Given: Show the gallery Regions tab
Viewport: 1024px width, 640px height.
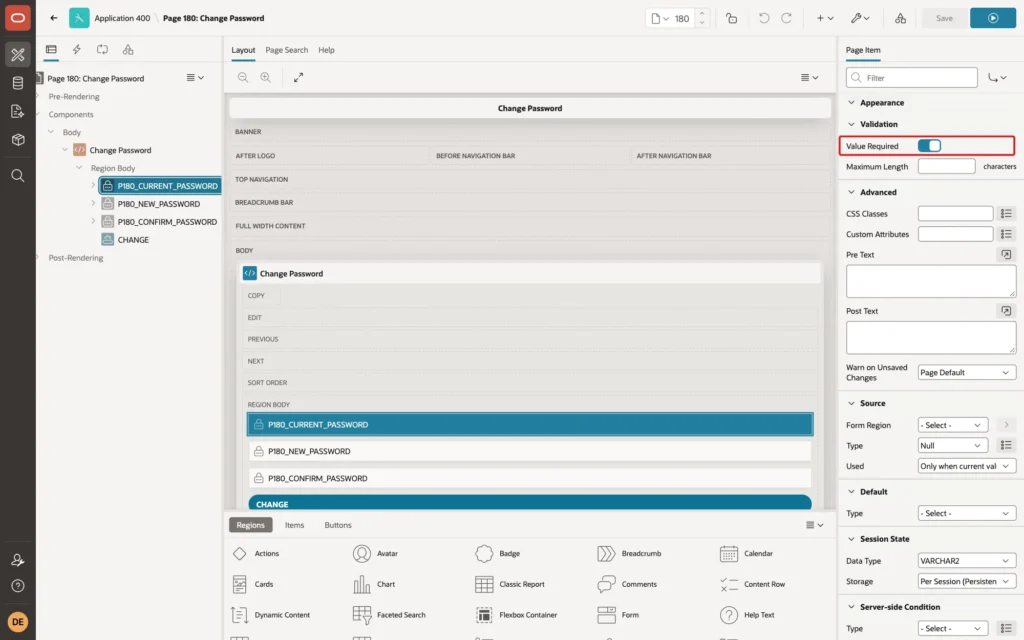Looking at the screenshot, I should (x=250, y=525).
